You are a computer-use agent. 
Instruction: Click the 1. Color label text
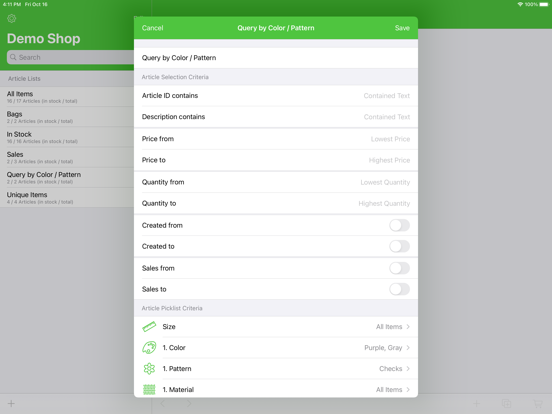pos(174,347)
